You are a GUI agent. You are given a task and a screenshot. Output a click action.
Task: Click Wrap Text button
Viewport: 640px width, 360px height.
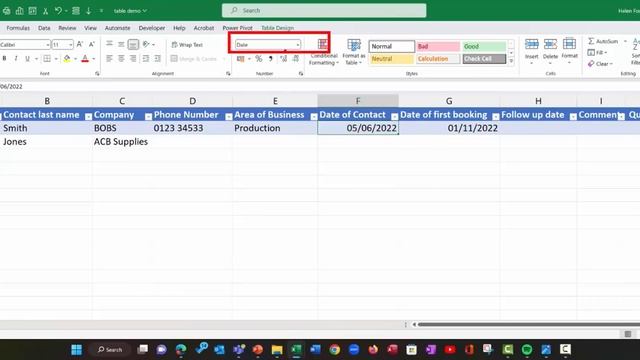coord(187,44)
